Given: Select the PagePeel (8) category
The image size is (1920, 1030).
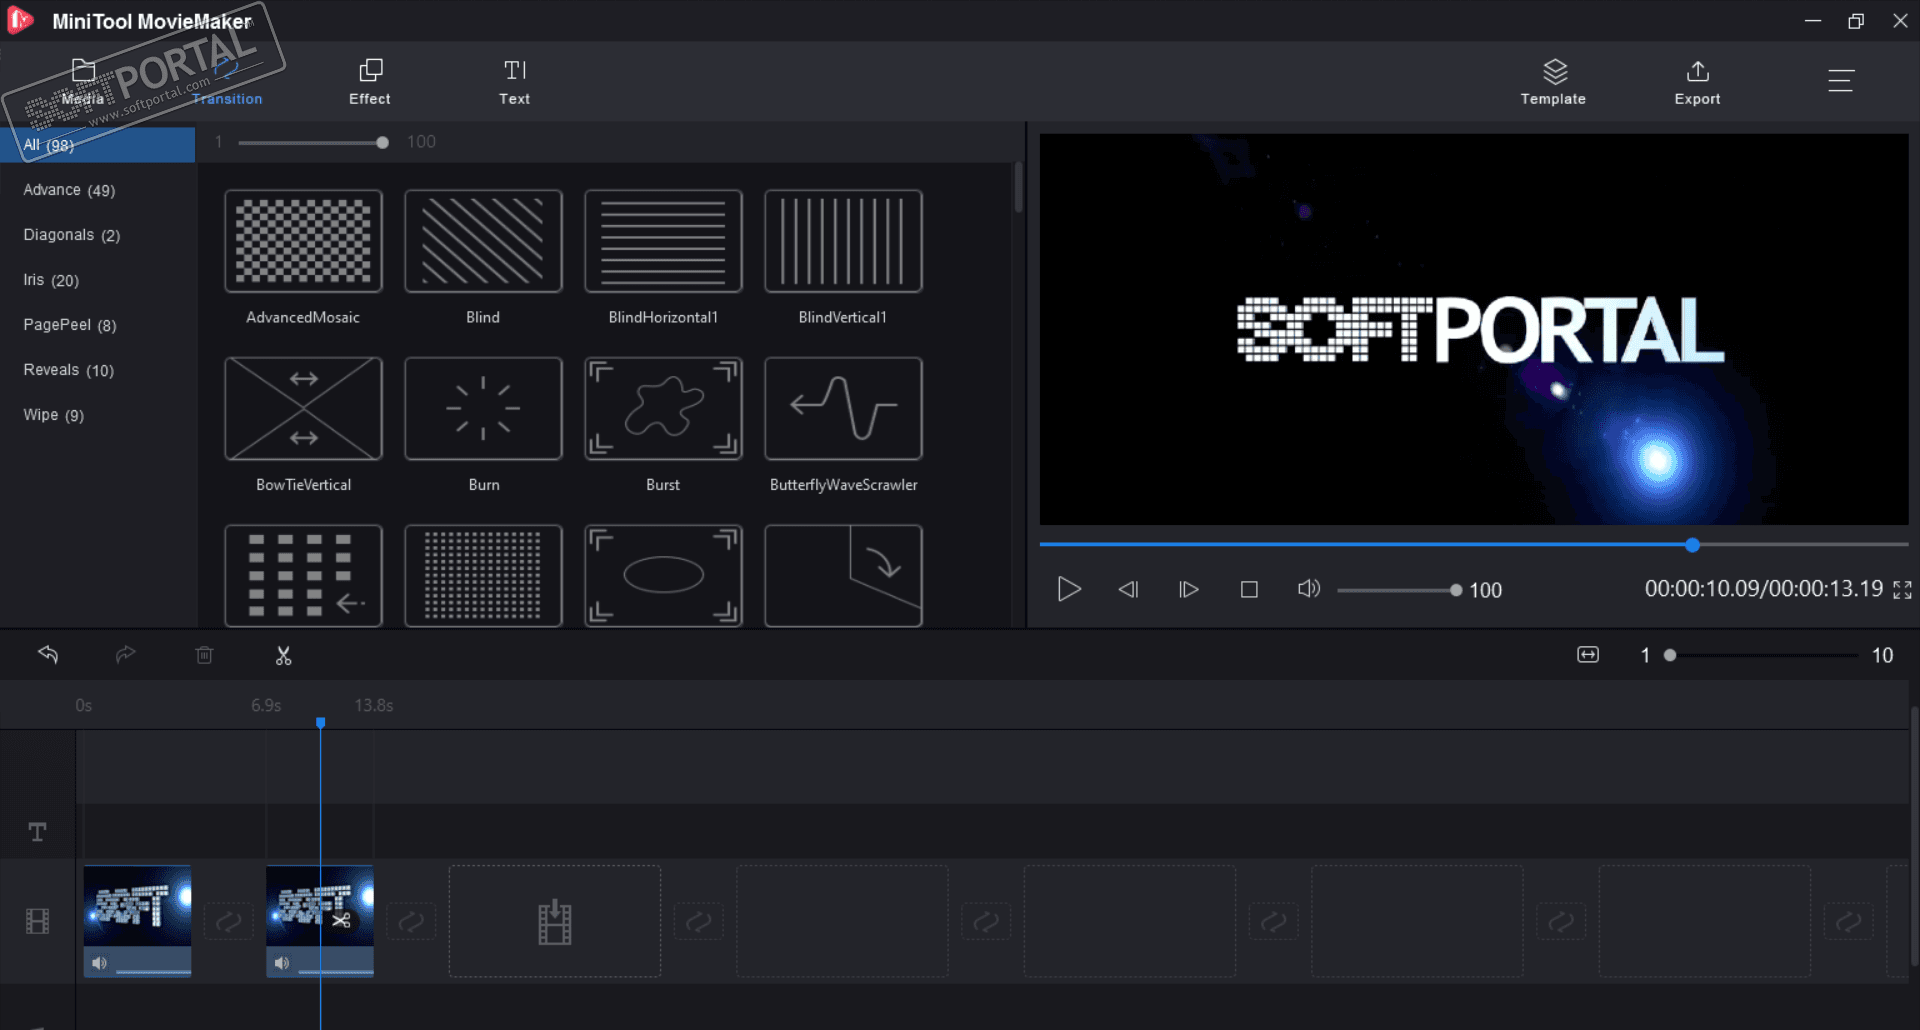Looking at the screenshot, I should point(98,325).
